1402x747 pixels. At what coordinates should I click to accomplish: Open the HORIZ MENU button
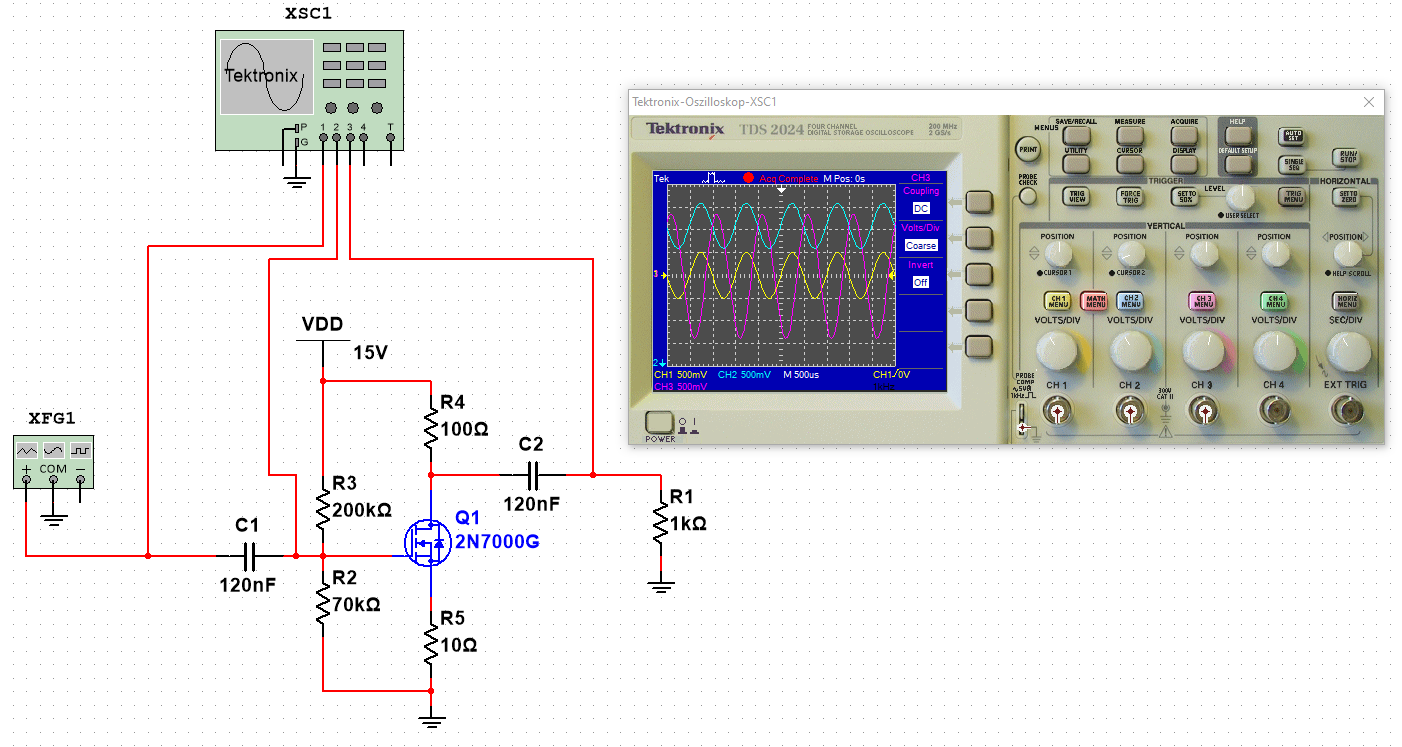(1345, 301)
